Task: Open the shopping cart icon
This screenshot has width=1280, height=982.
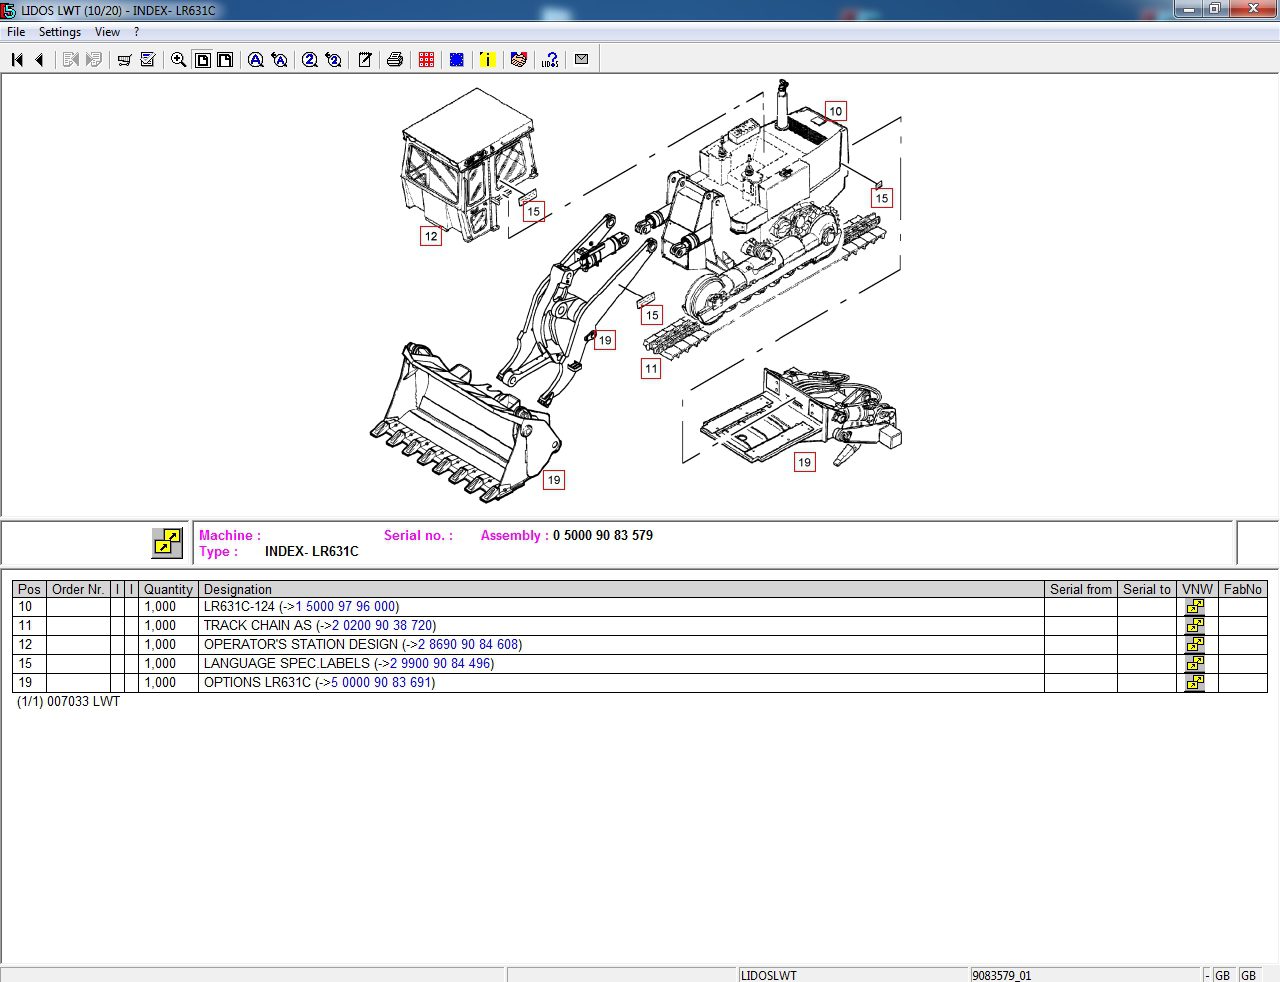Action: 124,59
